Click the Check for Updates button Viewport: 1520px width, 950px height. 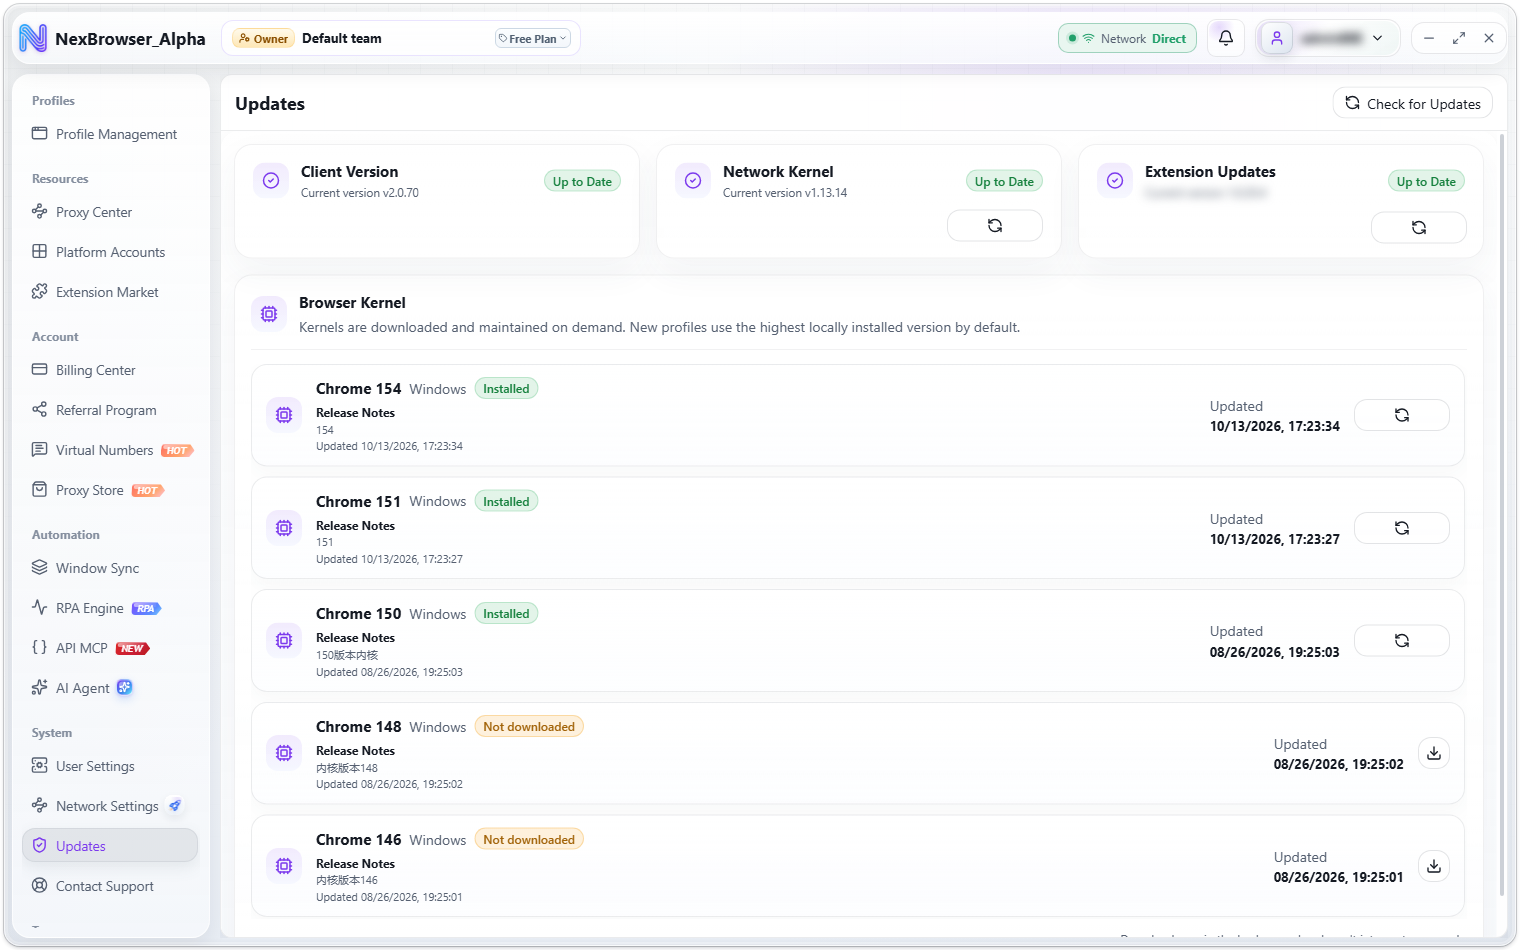pyautogui.click(x=1412, y=103)
